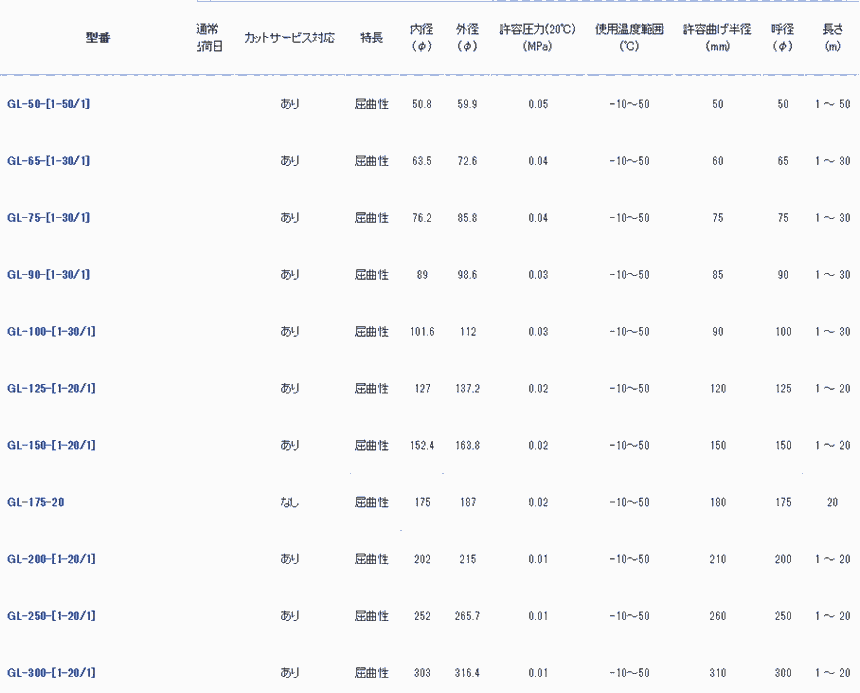
Task: Click the カットサービス対応 column header
Action: 289,38
